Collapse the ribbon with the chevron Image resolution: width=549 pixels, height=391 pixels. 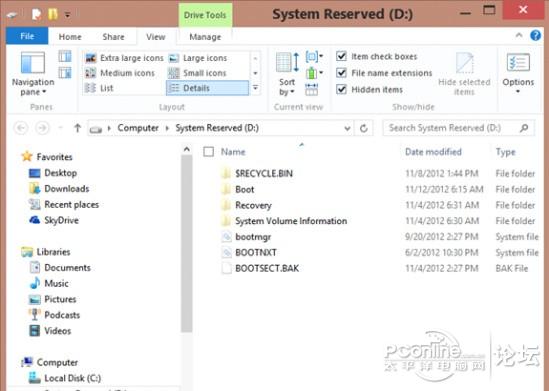(x=519, y=35)
